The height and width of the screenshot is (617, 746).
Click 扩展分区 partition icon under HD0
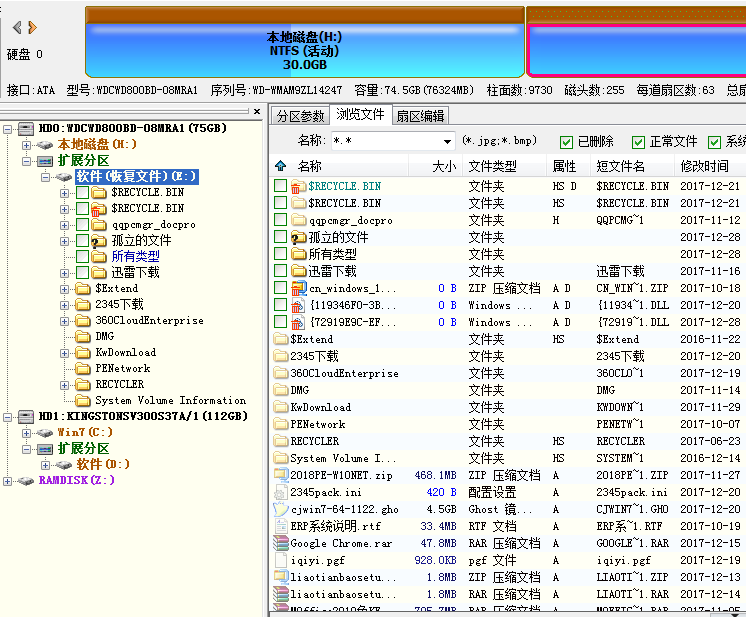[45, 161]
